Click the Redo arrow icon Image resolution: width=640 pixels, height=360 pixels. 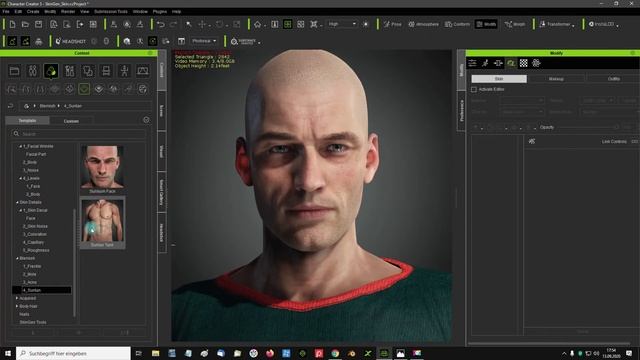pos(173,24)
